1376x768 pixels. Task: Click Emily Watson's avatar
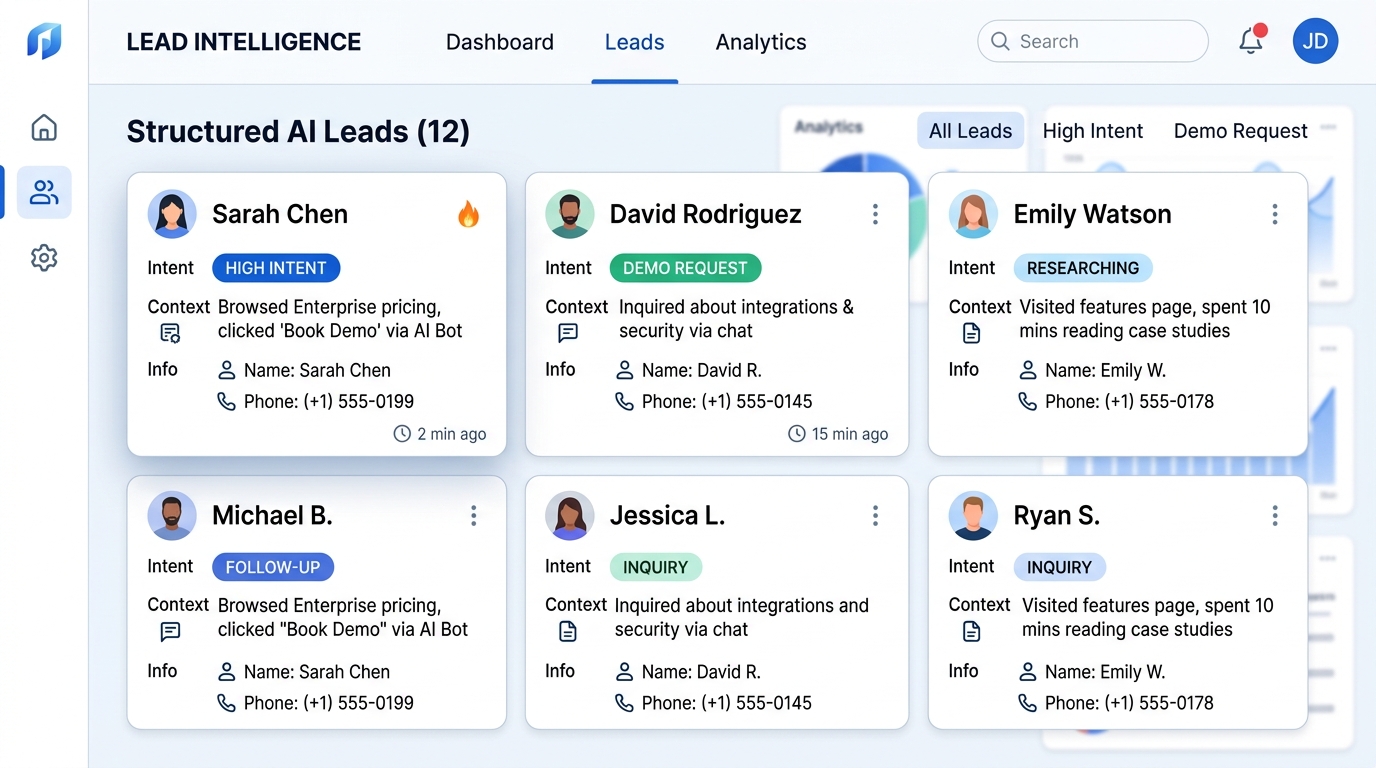point(973,214)
